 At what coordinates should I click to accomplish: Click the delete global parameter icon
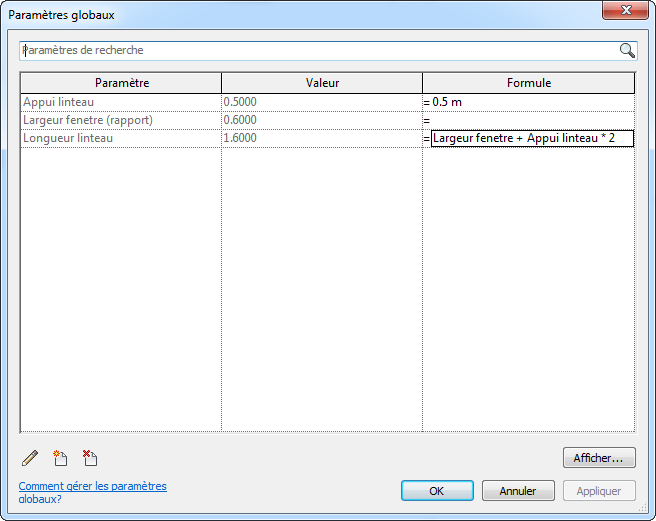tap(90, 458)
